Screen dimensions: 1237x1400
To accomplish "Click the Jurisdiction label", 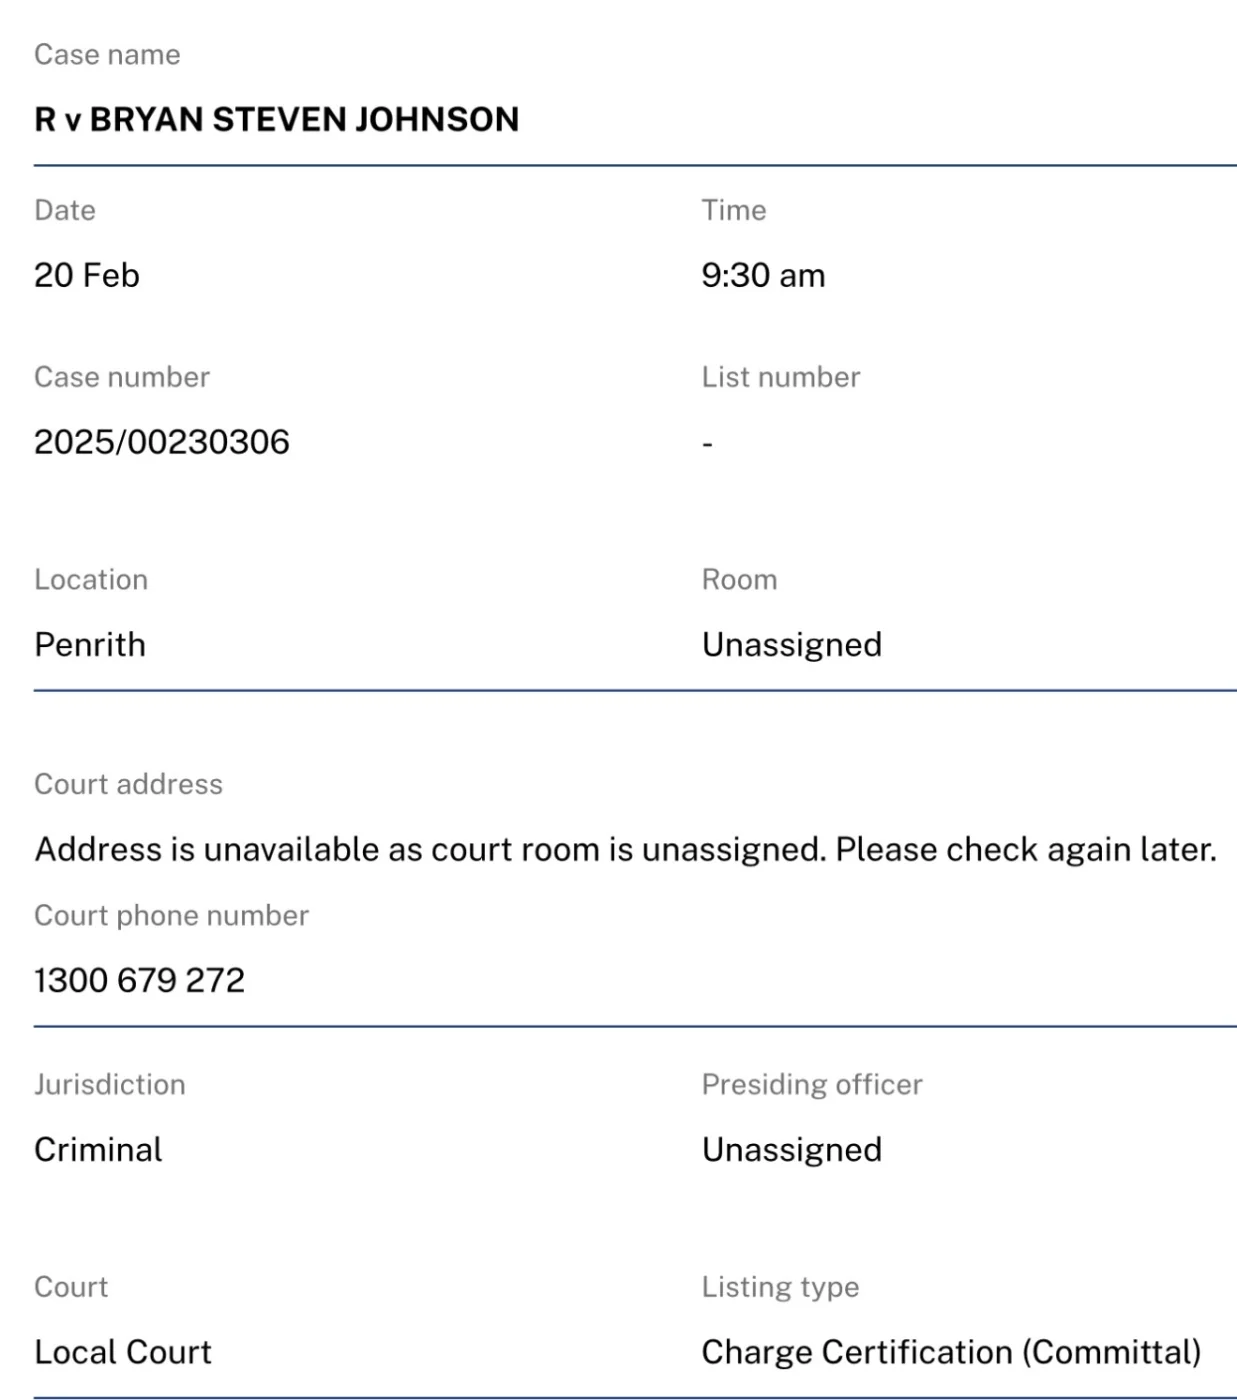I will click(x=109, y=1085).
